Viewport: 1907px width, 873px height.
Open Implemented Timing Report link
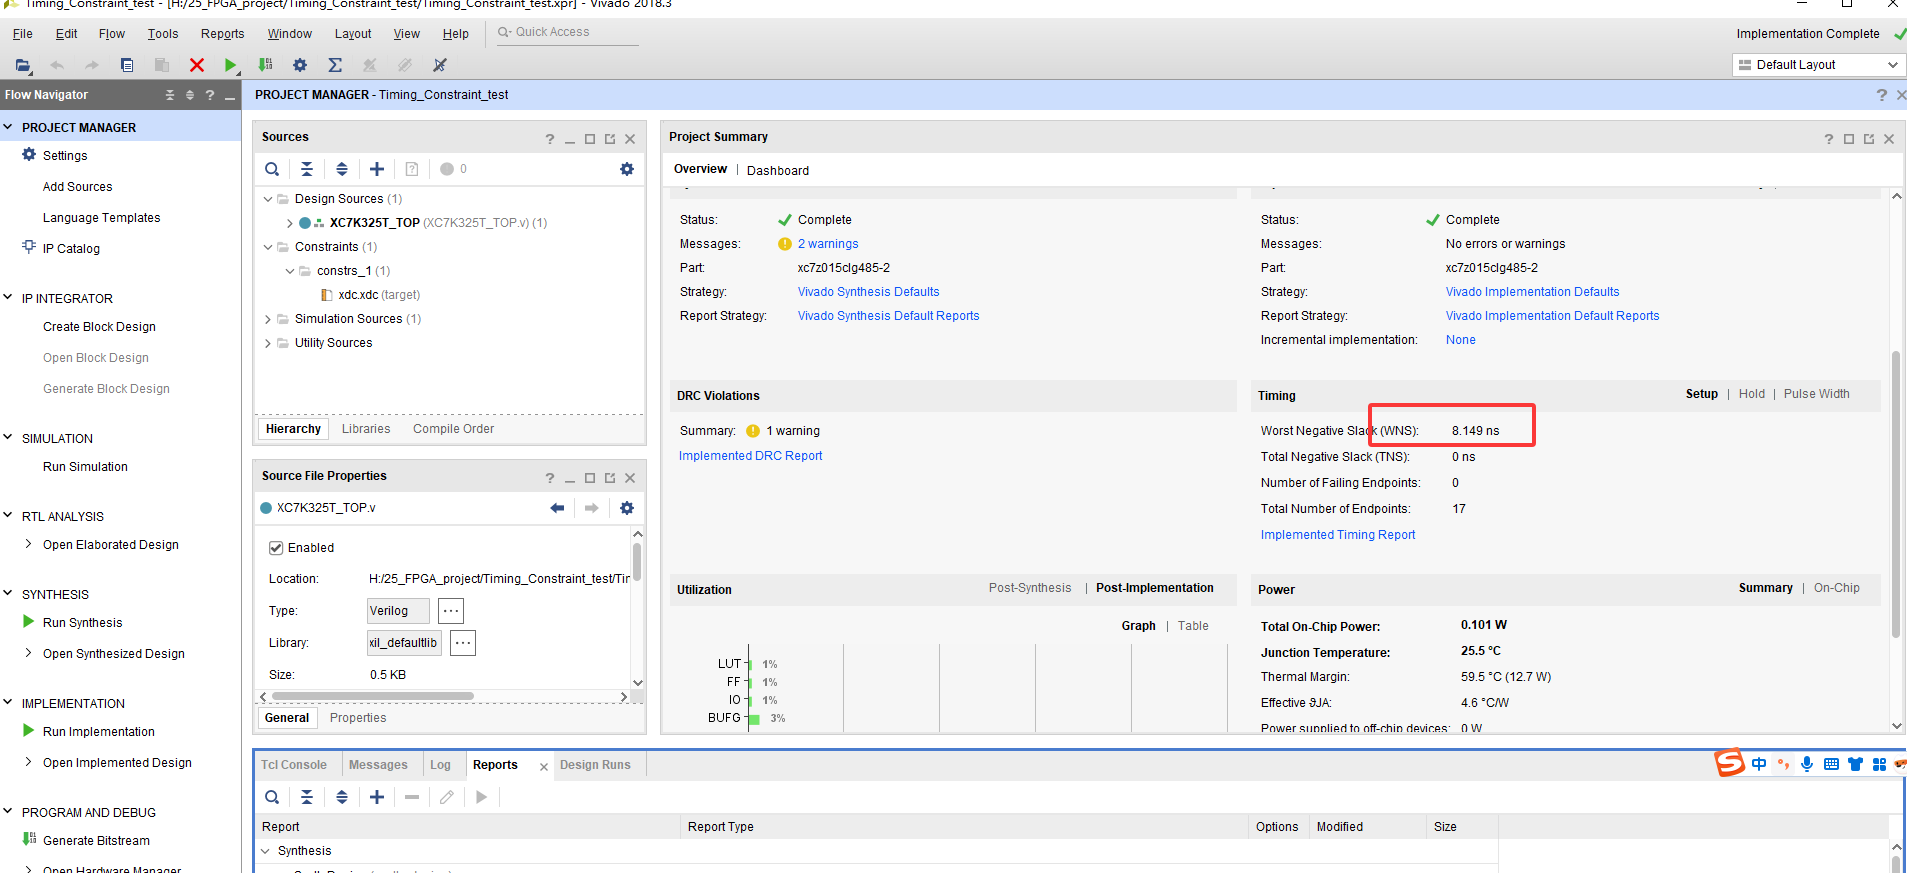click(x=1338, y=535)
